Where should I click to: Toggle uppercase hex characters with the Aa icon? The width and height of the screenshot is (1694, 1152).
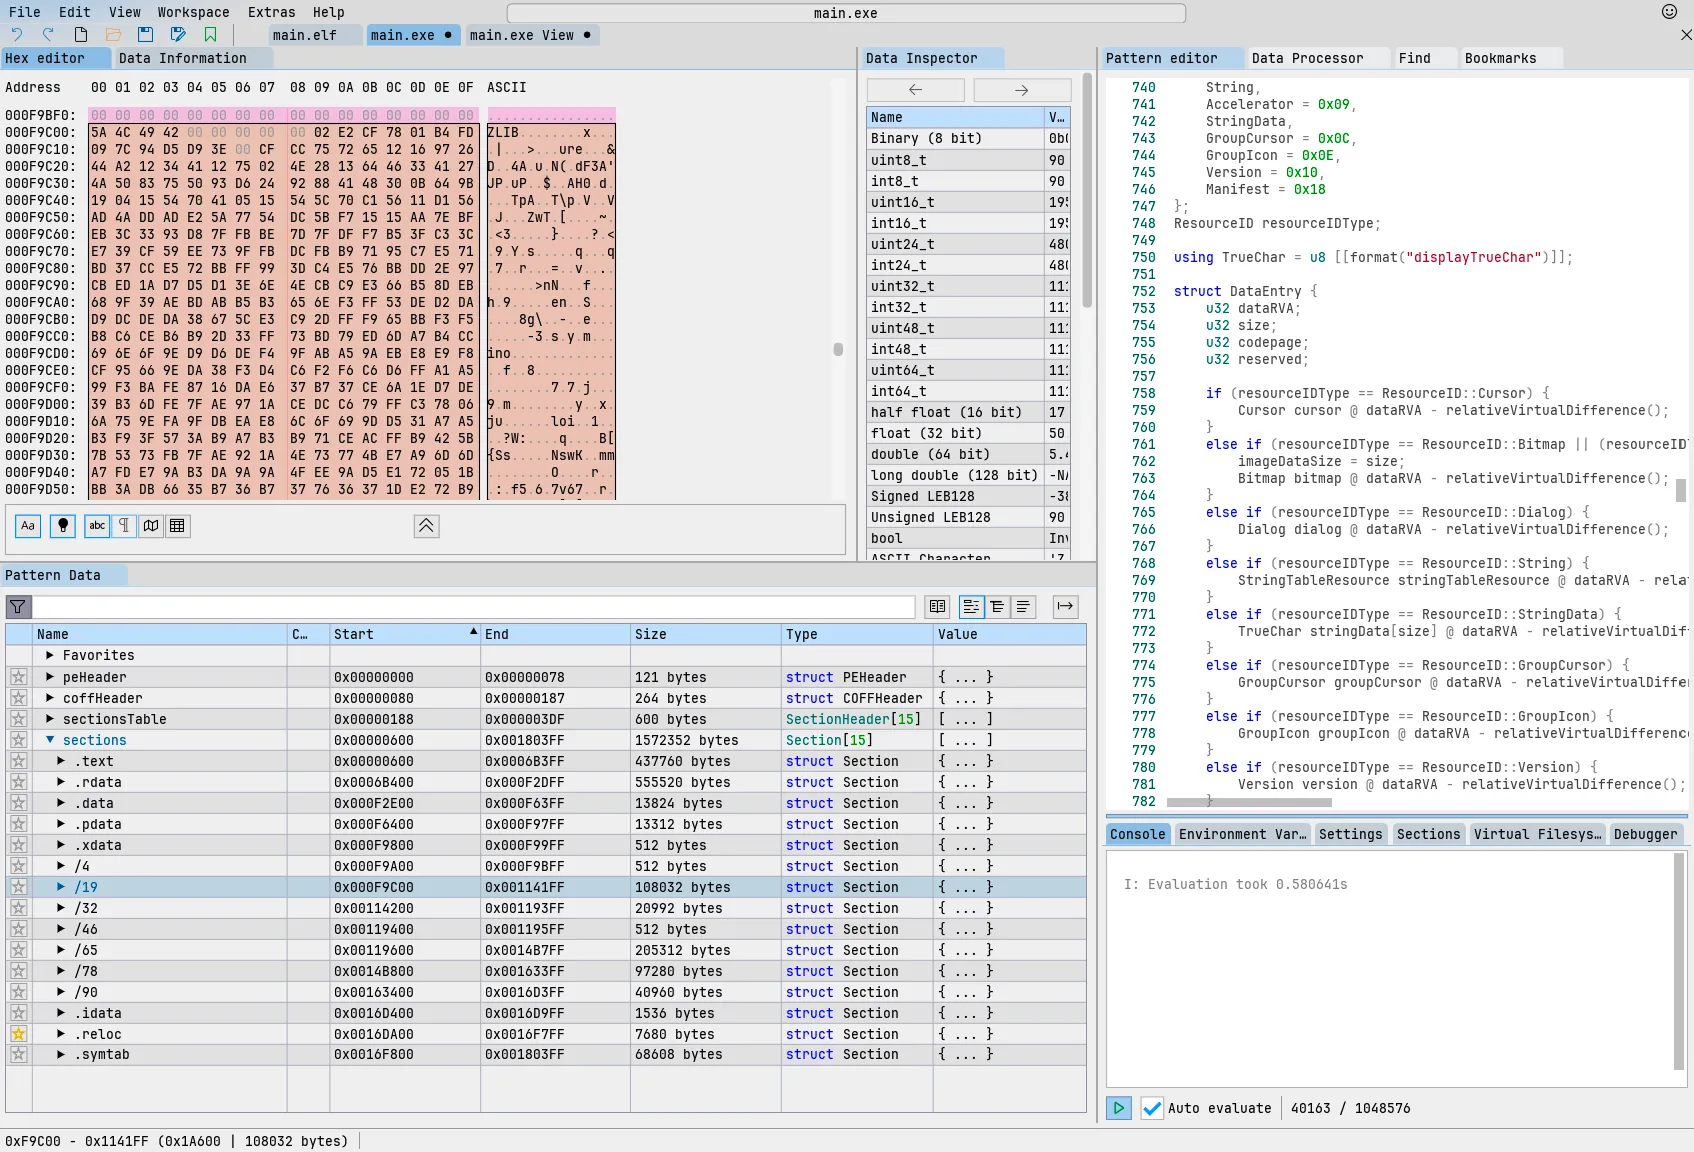click(x=28, y=526)
